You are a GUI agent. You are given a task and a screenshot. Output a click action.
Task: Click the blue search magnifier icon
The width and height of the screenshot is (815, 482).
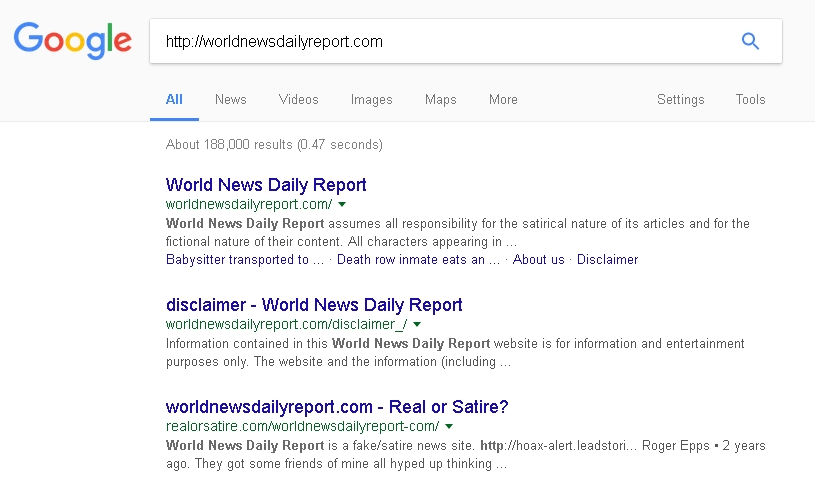tap(750, 41)
